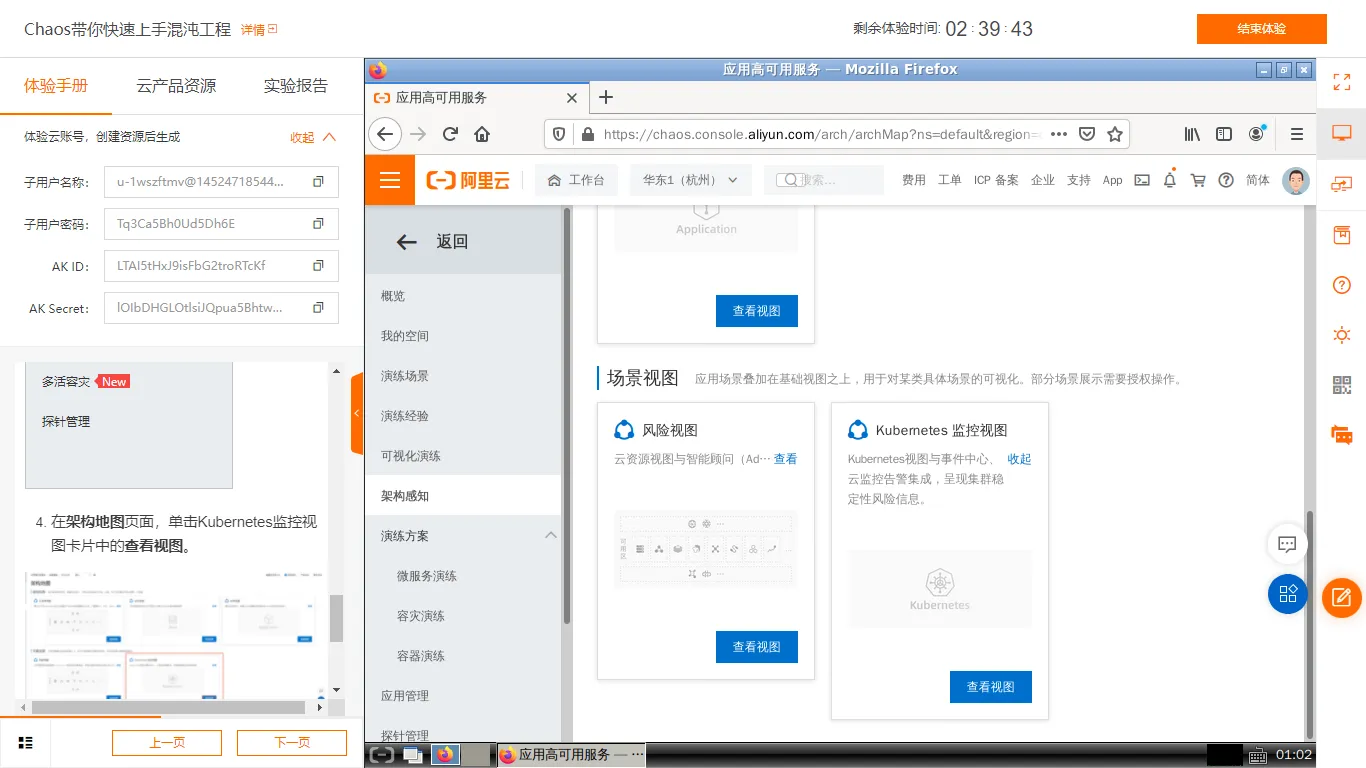Select 概览 in the sidebar
The image size is (1366, 768).
[x=463, y=296]
